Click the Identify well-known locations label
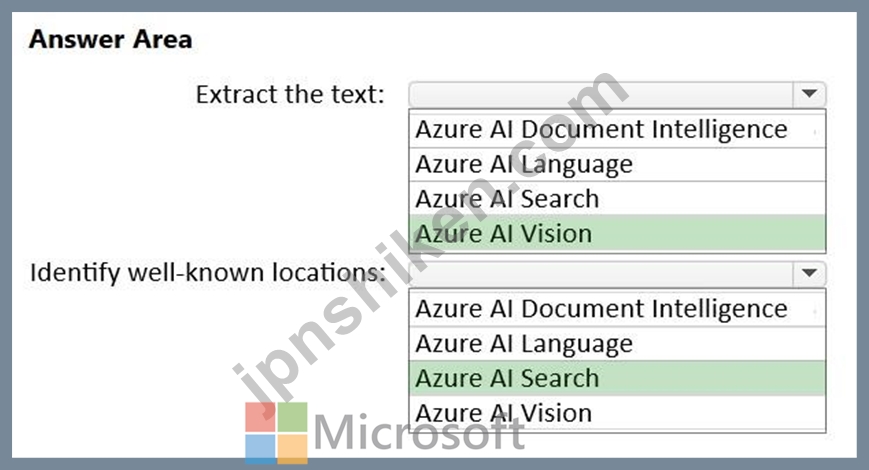This screenshot has height=470, width=869. (208, 273)
